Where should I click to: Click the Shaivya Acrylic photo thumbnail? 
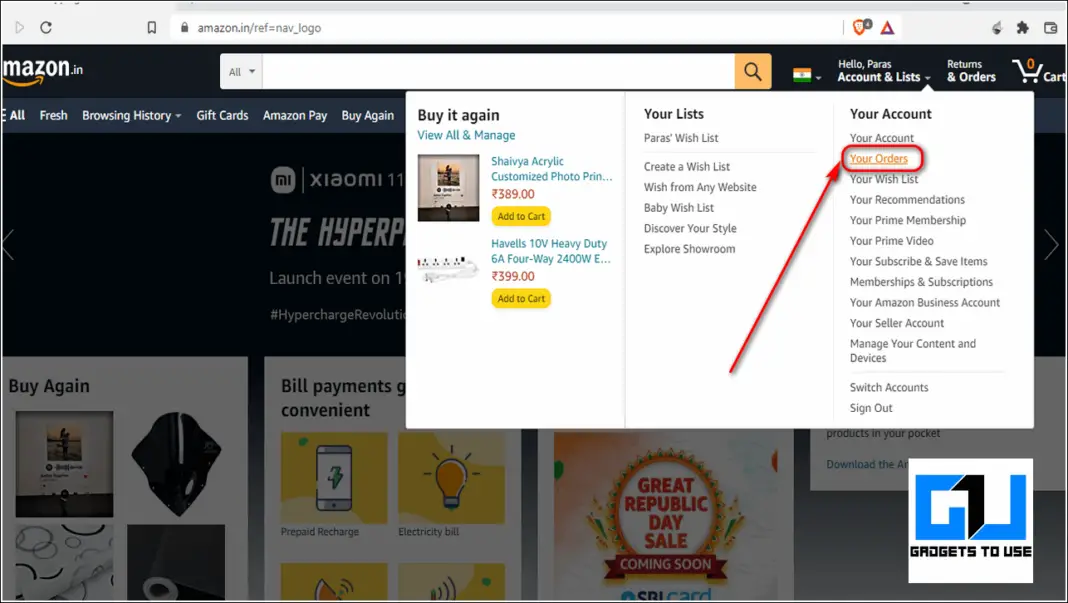[x=448, y=187]
